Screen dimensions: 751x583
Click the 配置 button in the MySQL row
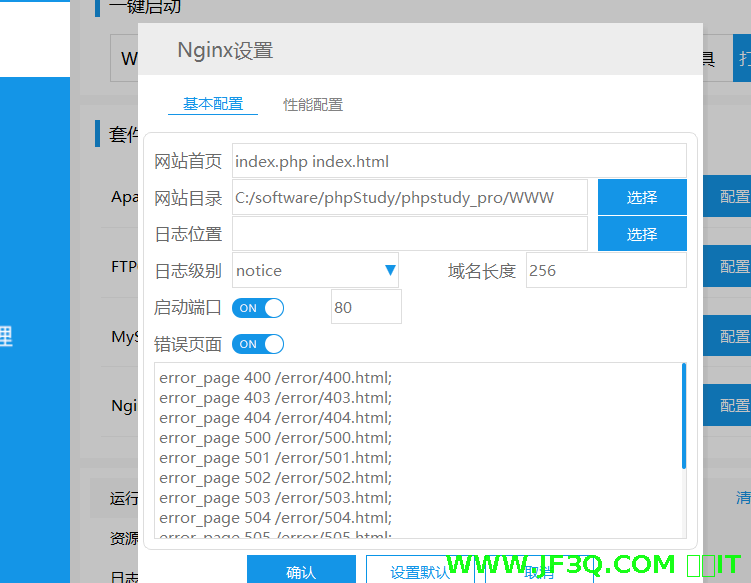(x=734, y=337)
